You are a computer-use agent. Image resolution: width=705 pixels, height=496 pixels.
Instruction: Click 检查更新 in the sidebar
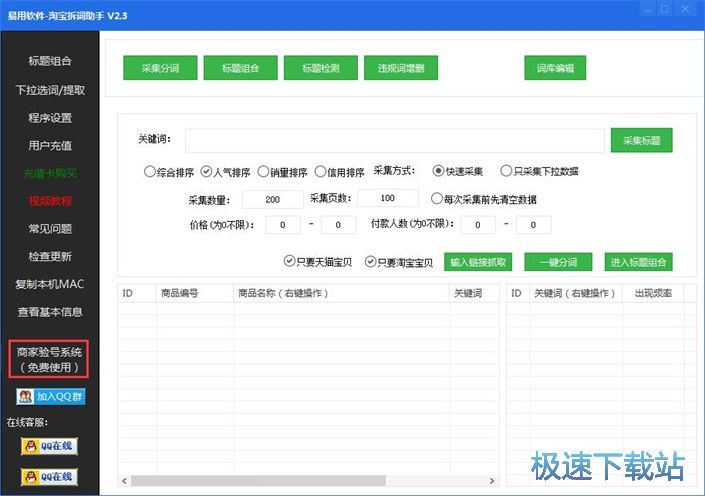49,256
